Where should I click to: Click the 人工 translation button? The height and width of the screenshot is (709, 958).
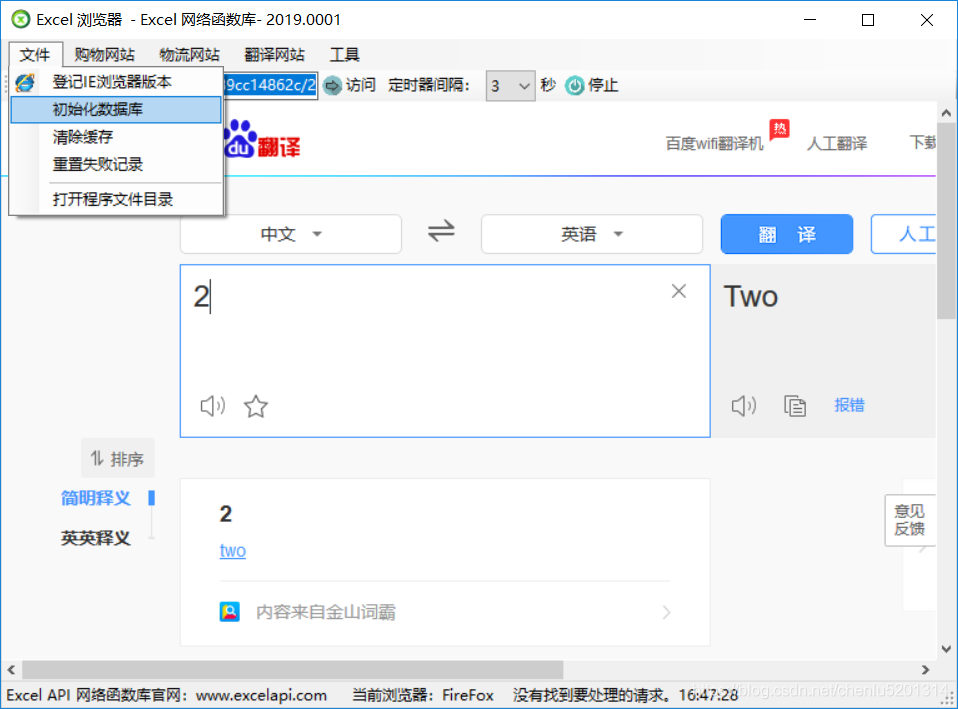(904, 234)
